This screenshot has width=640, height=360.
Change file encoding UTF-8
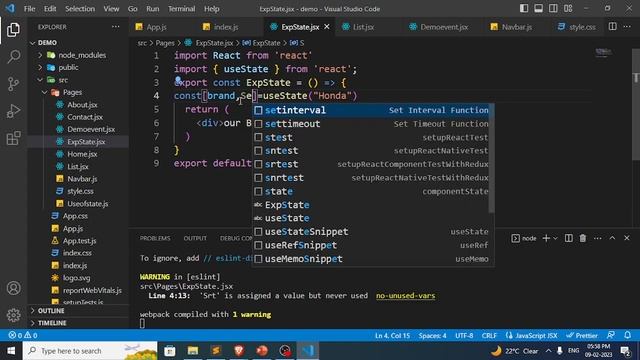[464, 336]
